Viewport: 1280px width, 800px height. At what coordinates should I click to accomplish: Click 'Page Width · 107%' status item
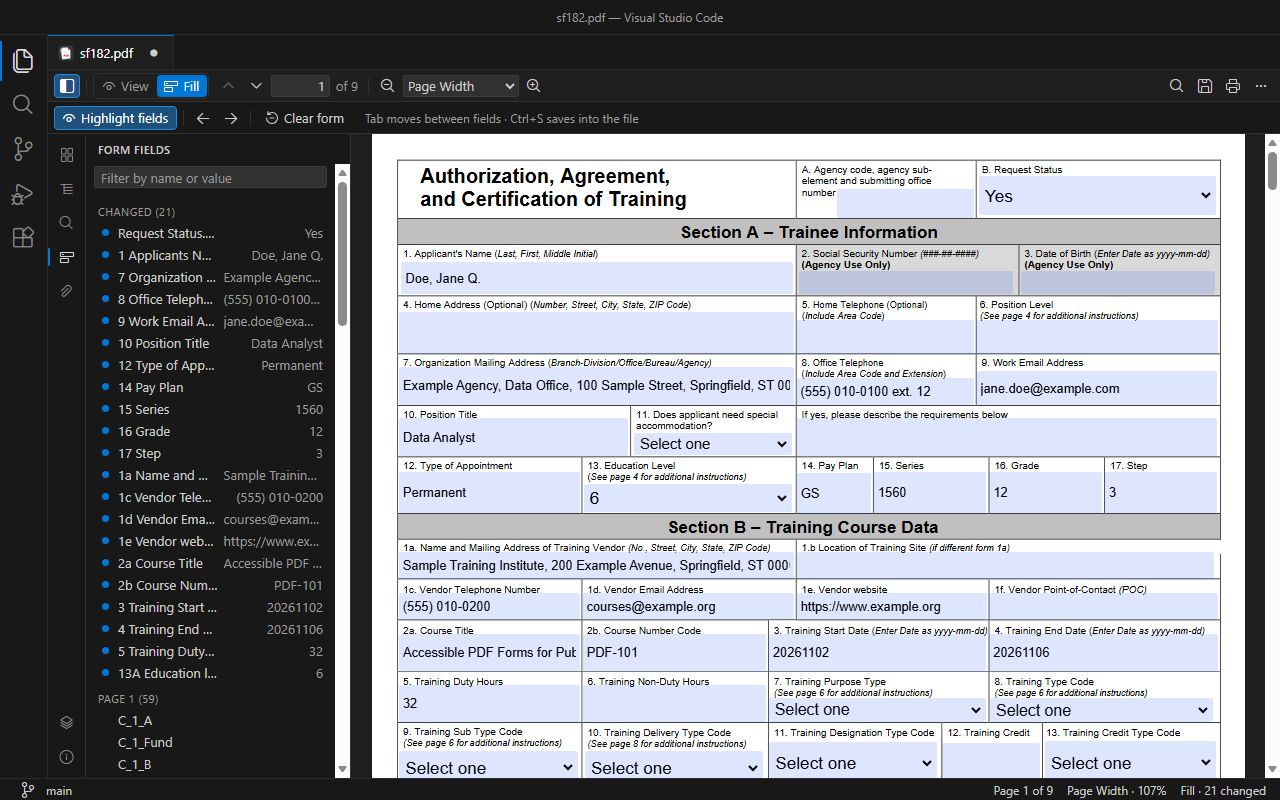1117,790
